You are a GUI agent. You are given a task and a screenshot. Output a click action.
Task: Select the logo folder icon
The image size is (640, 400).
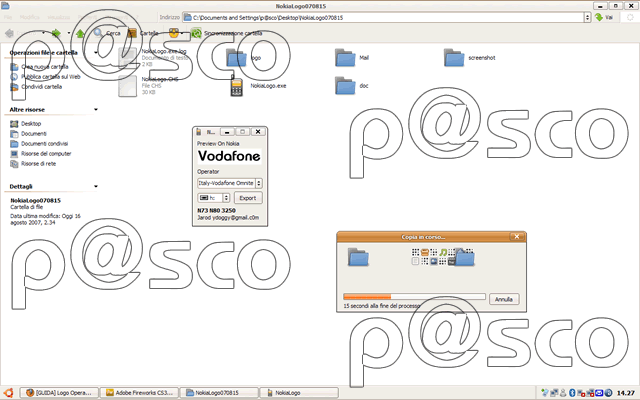(236, 58)
